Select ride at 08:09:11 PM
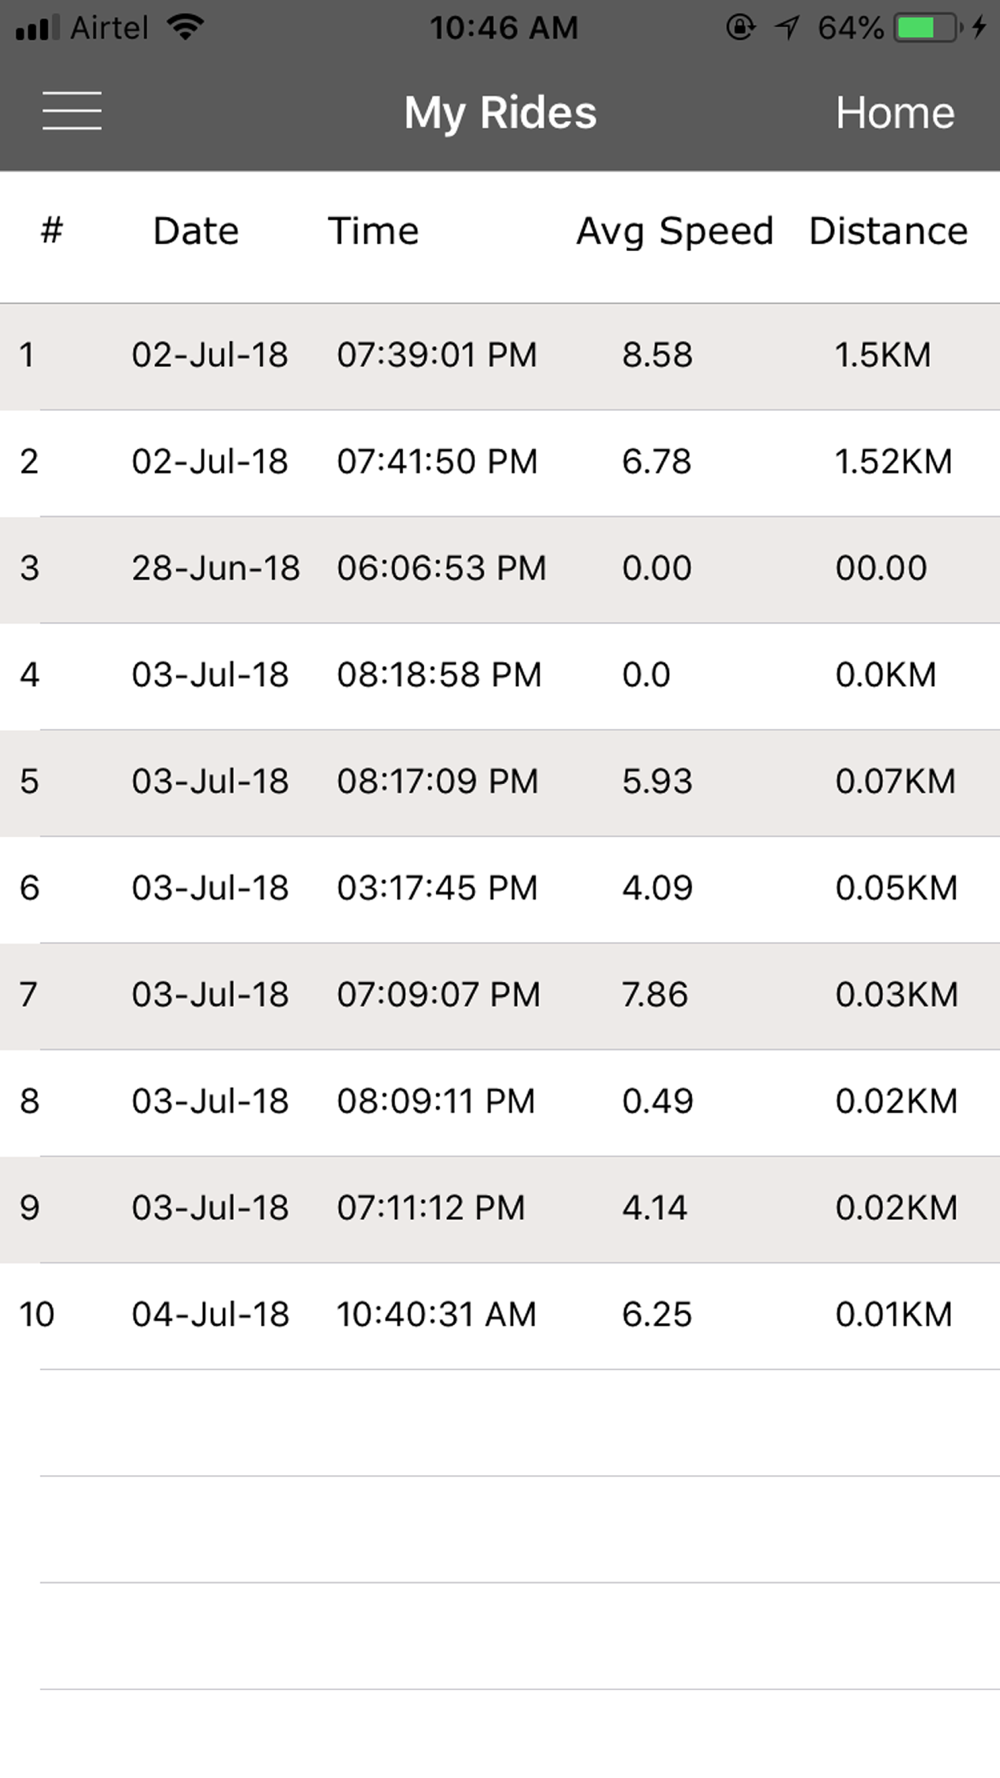The height and width of the screenshot is (1778, 1000). click(x=500, y=1101)
